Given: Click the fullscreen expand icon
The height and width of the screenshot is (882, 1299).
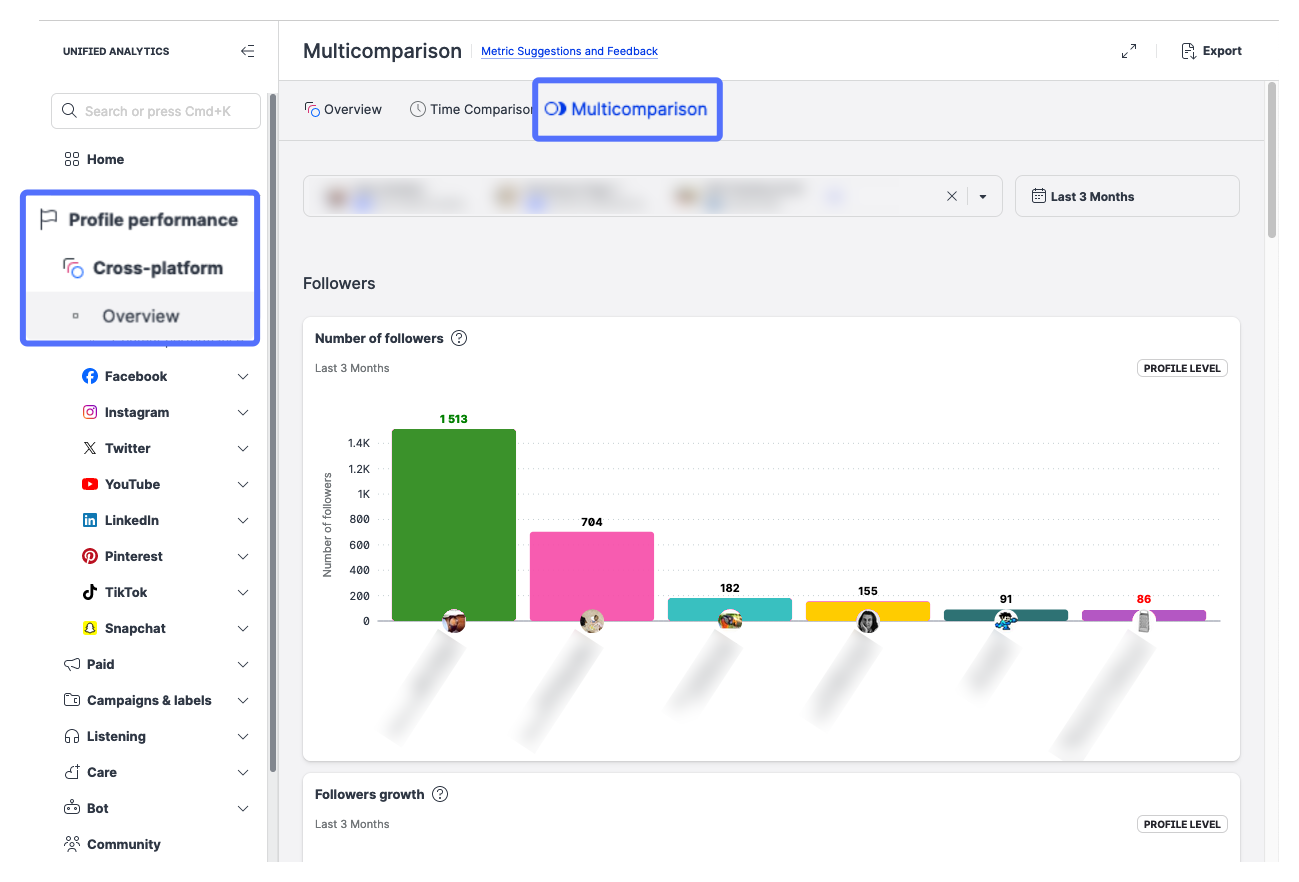Looking at the screenshot, I should coord(1128,51).
